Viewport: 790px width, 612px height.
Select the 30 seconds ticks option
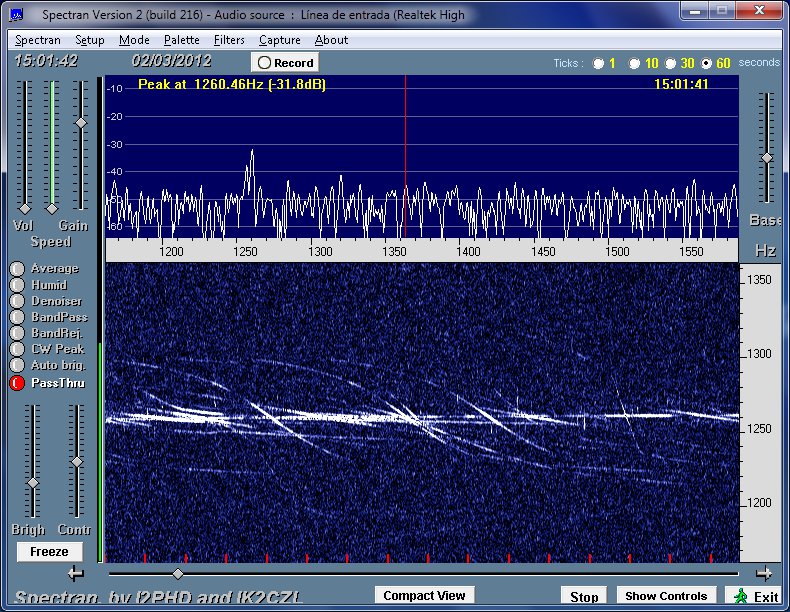(671, 63)
